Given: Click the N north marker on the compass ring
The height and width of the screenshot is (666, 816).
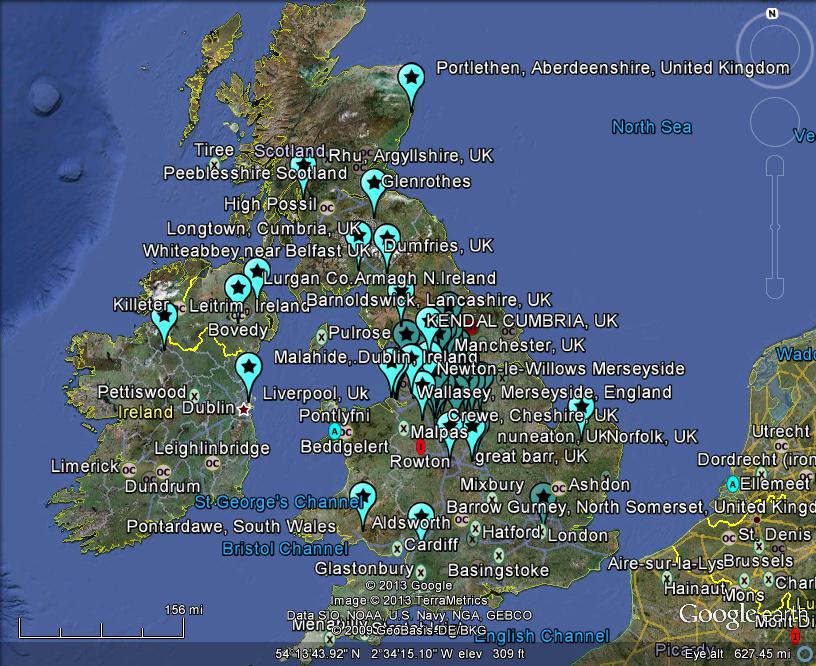Looking at the screenshot, I should pyautogui.click(x=772, y=14).
